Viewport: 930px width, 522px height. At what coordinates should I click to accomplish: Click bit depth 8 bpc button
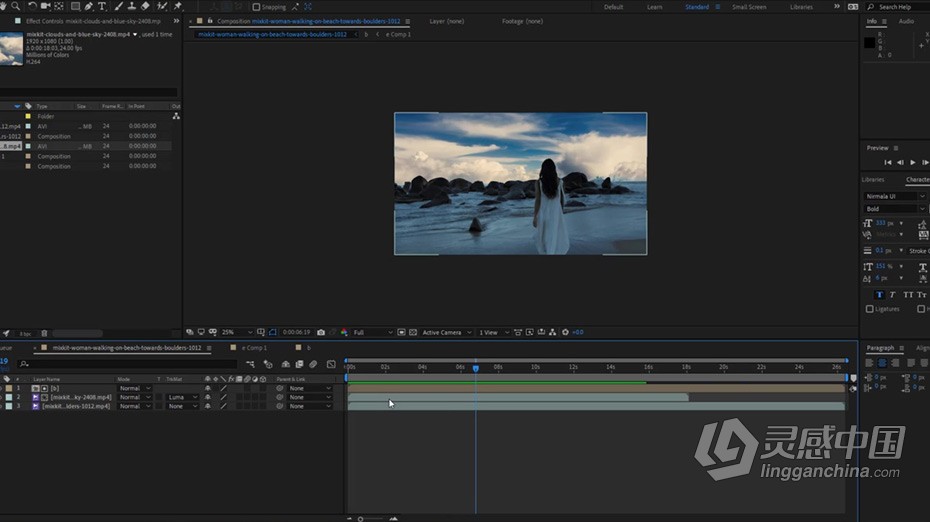tap(25, 334)
